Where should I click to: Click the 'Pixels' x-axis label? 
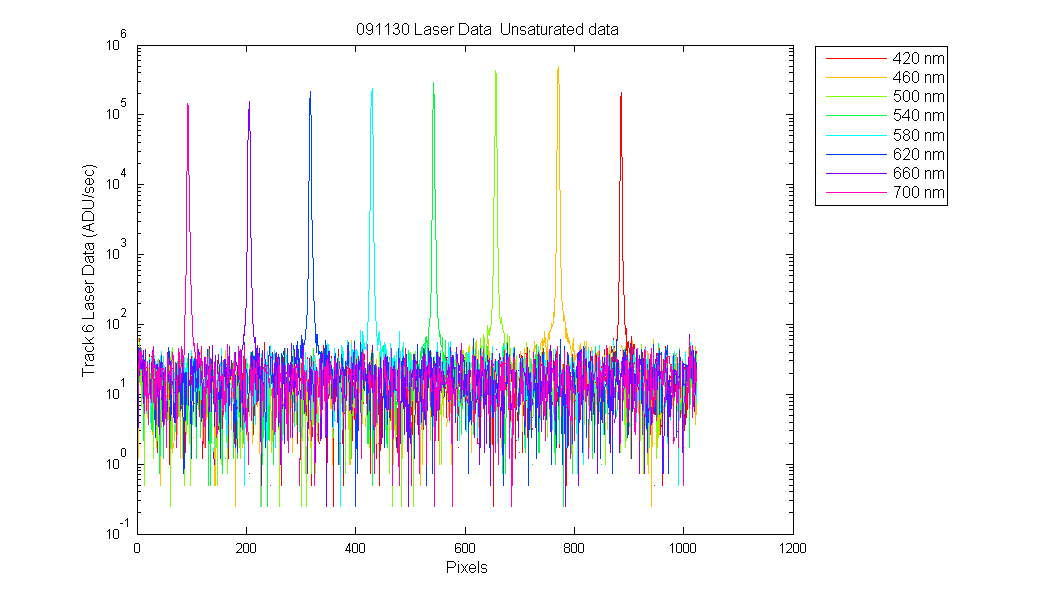pyautogui.click(x=467, y=568)
